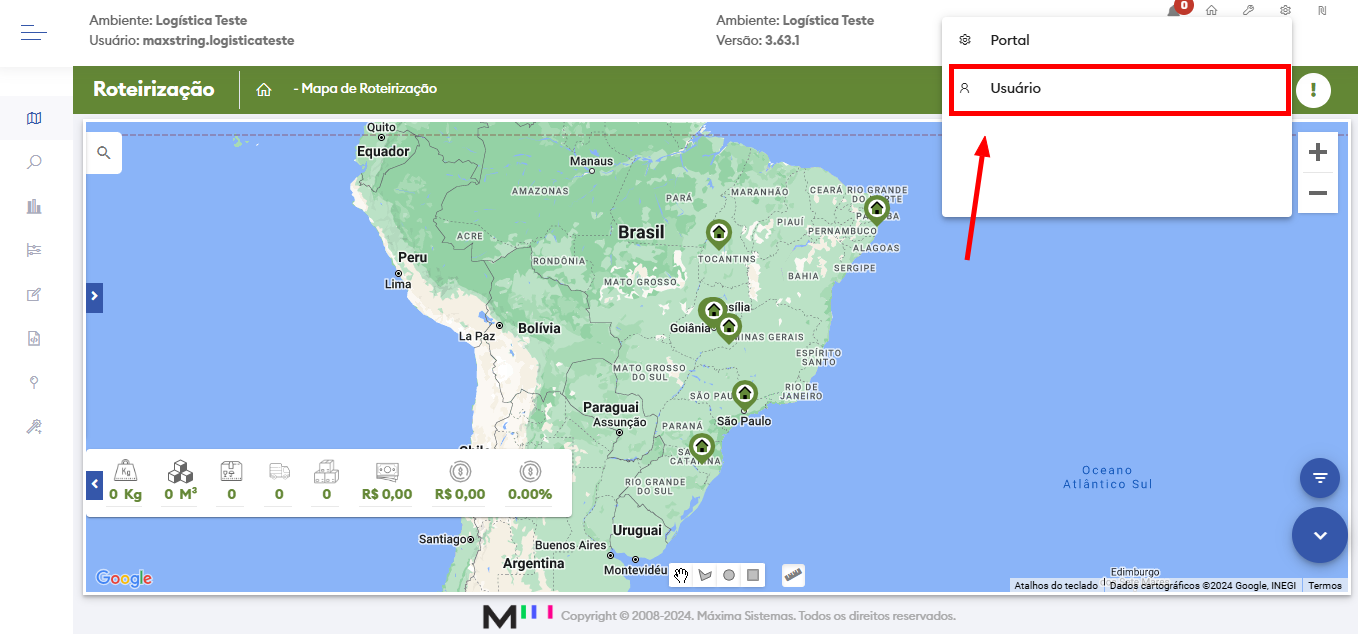
Task: Select the search tool in the sidebar
Action: [33, 162]
